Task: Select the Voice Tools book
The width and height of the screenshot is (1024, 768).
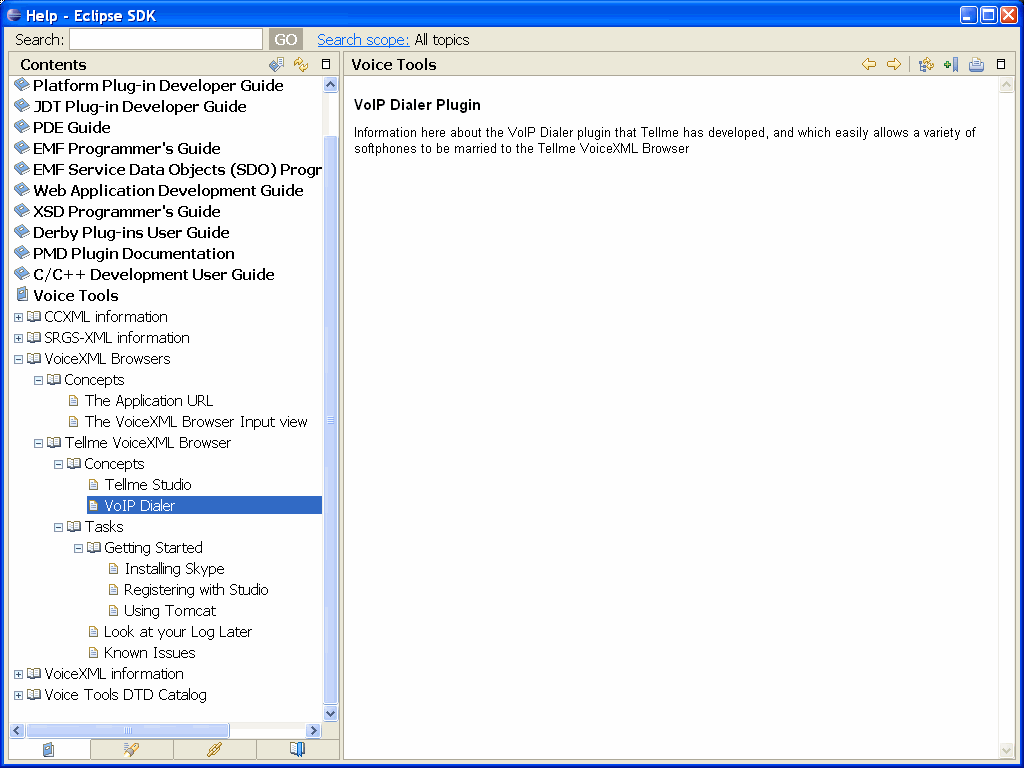Action: [x=76, y=295]
